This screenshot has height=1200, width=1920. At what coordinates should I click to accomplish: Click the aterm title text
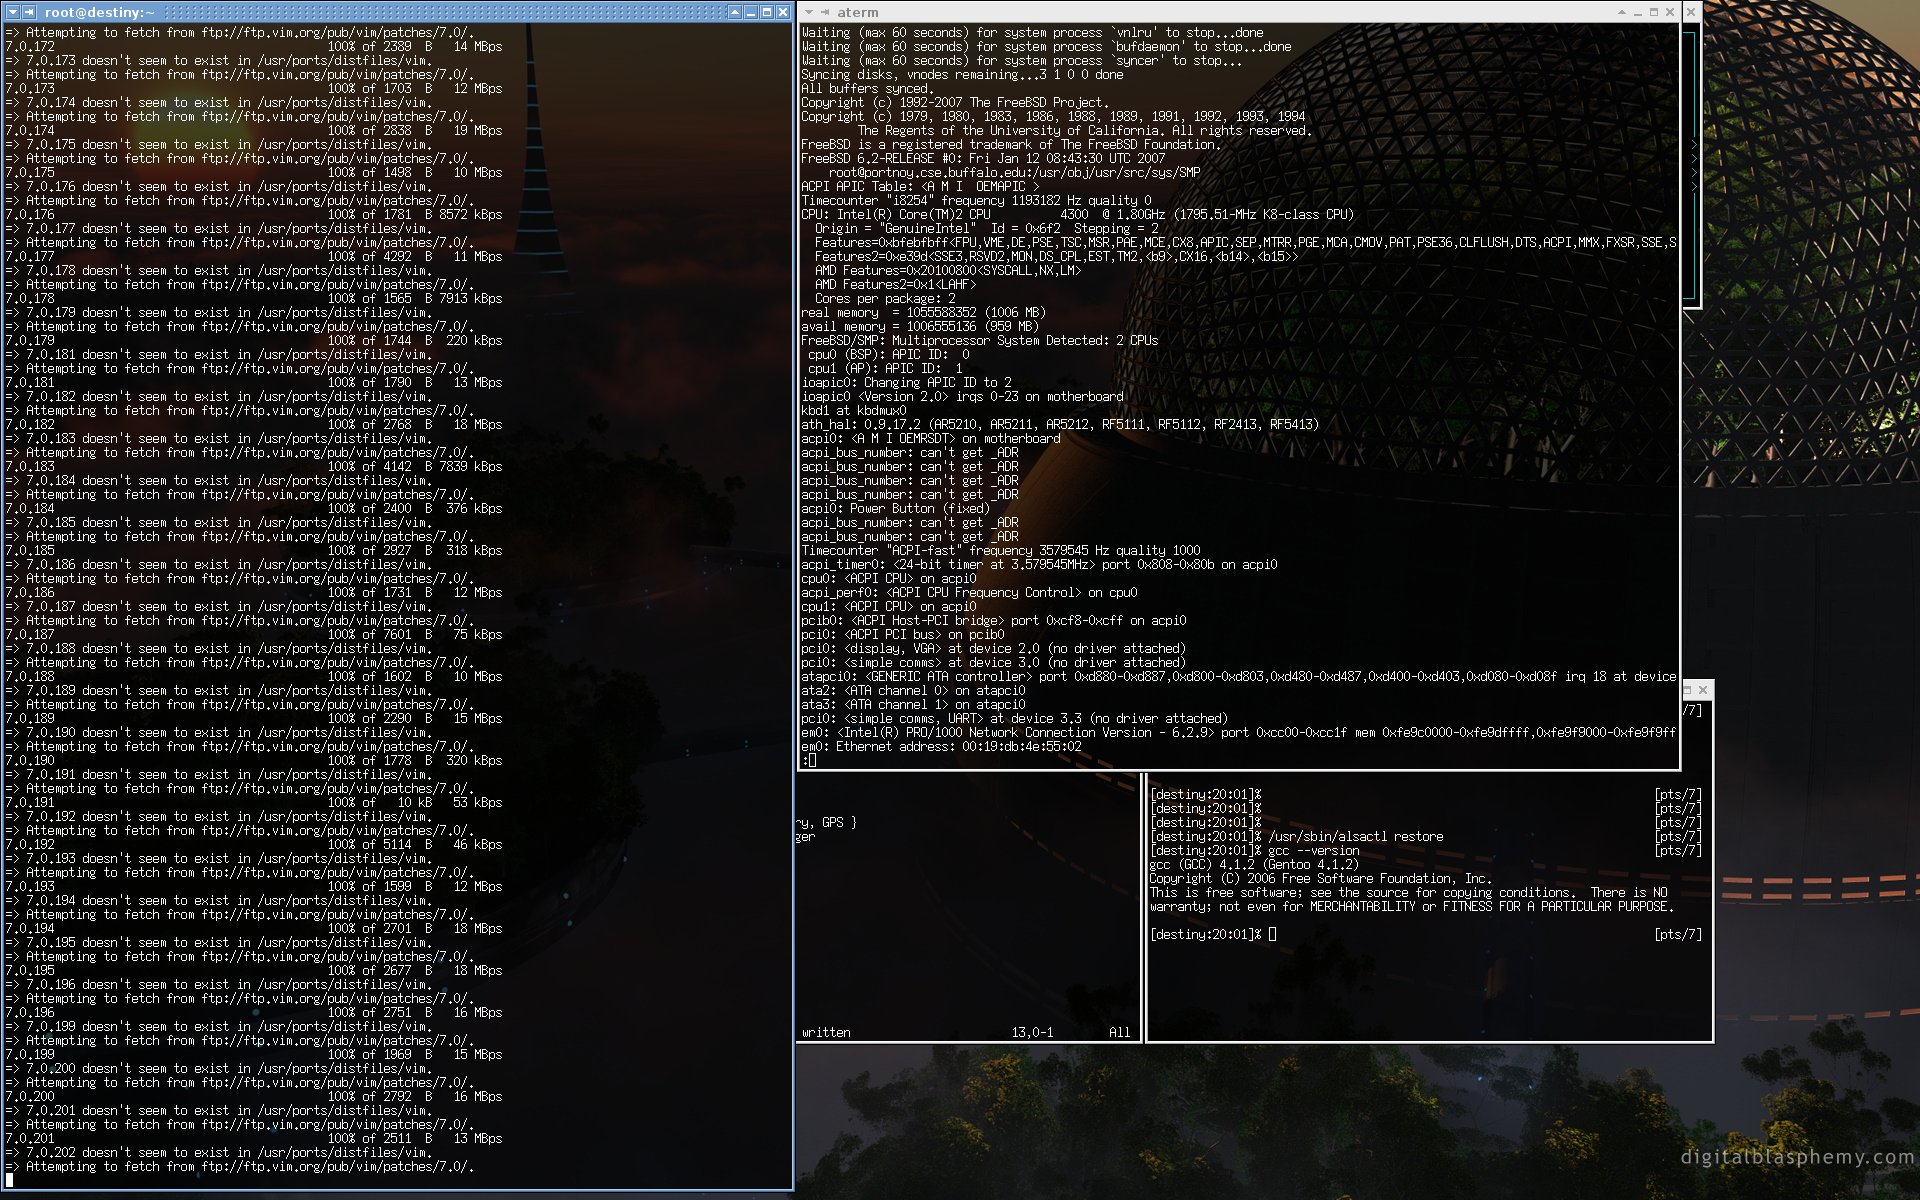click(x=858, y=12)
